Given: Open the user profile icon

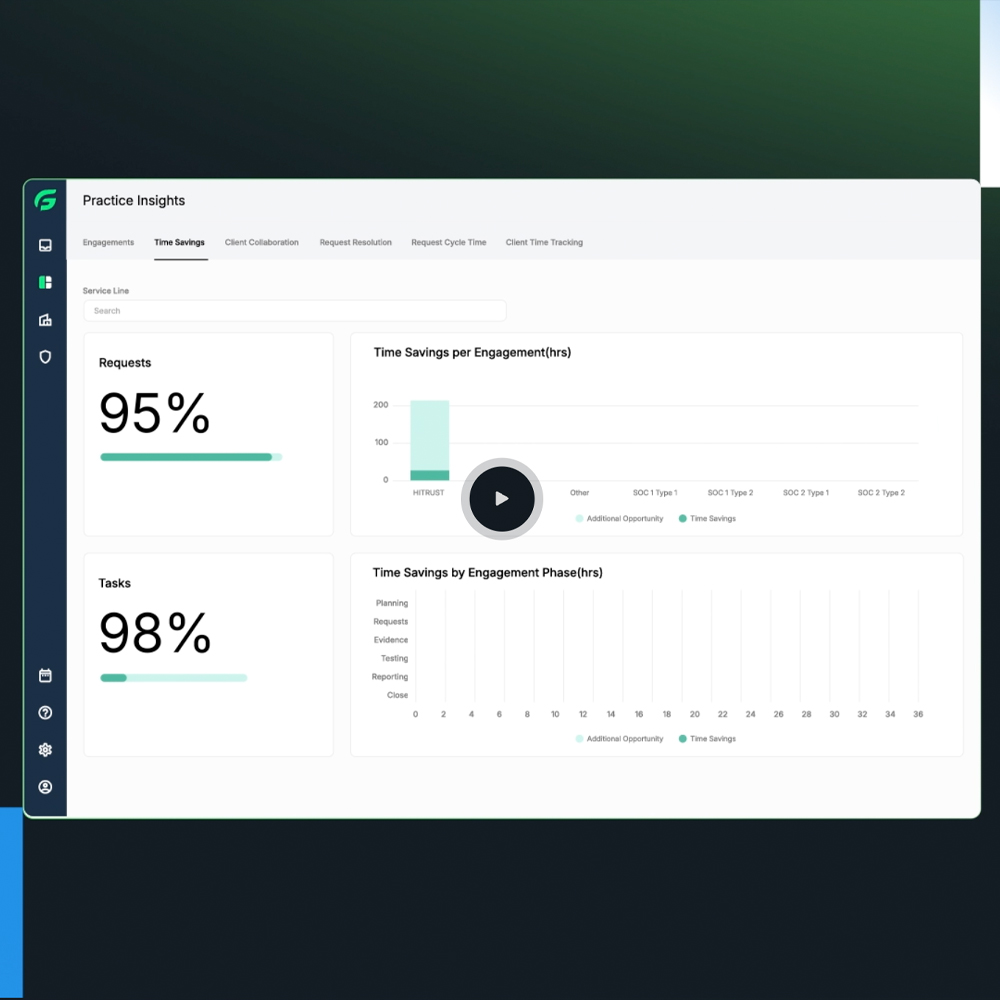Looking at the screenshot, I should click(x=45, y=787).
